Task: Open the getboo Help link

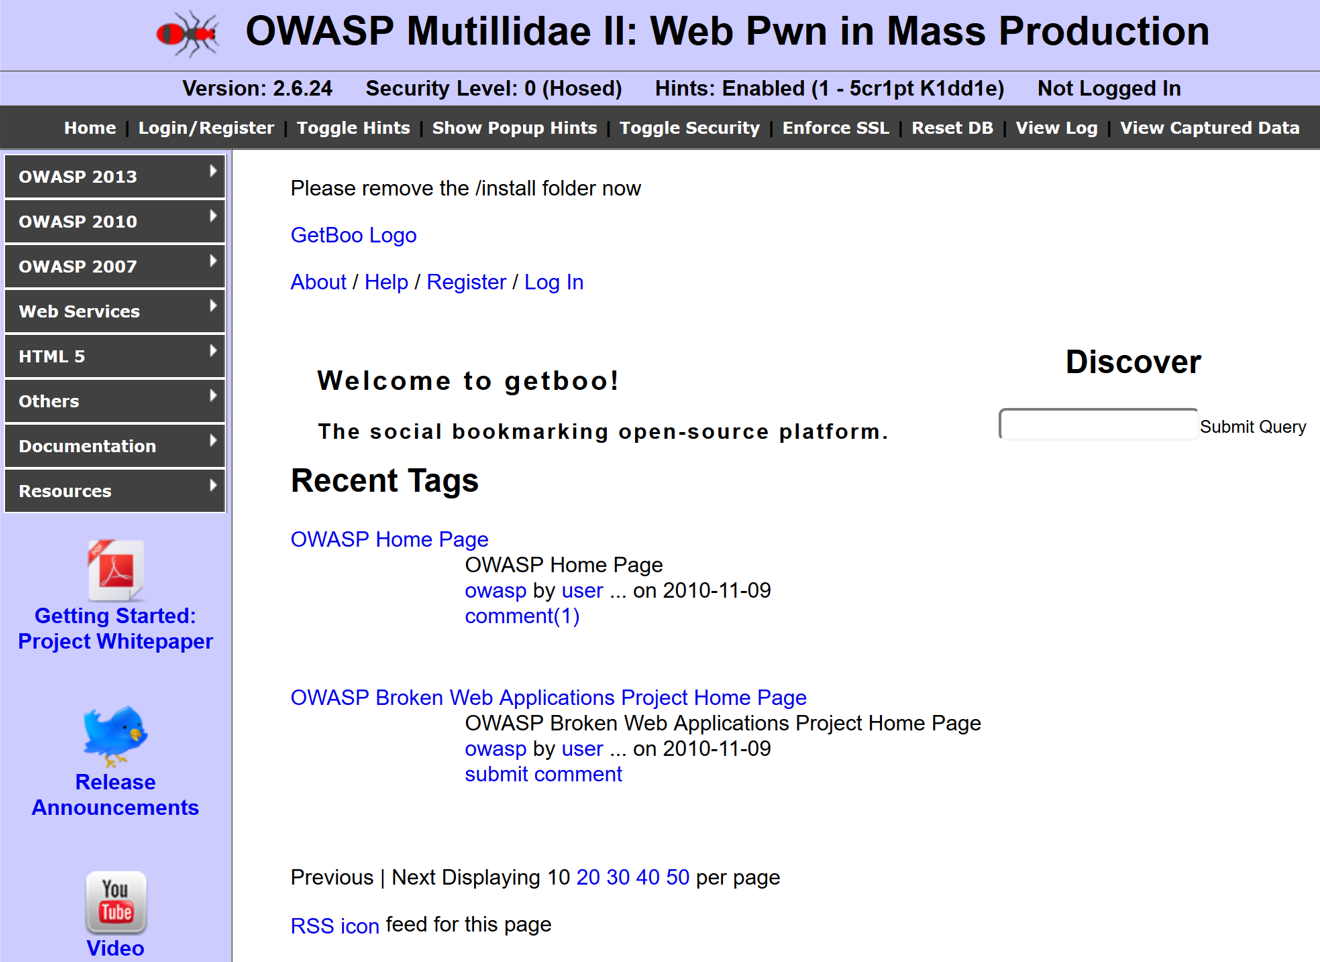Action: coord(386,282)
